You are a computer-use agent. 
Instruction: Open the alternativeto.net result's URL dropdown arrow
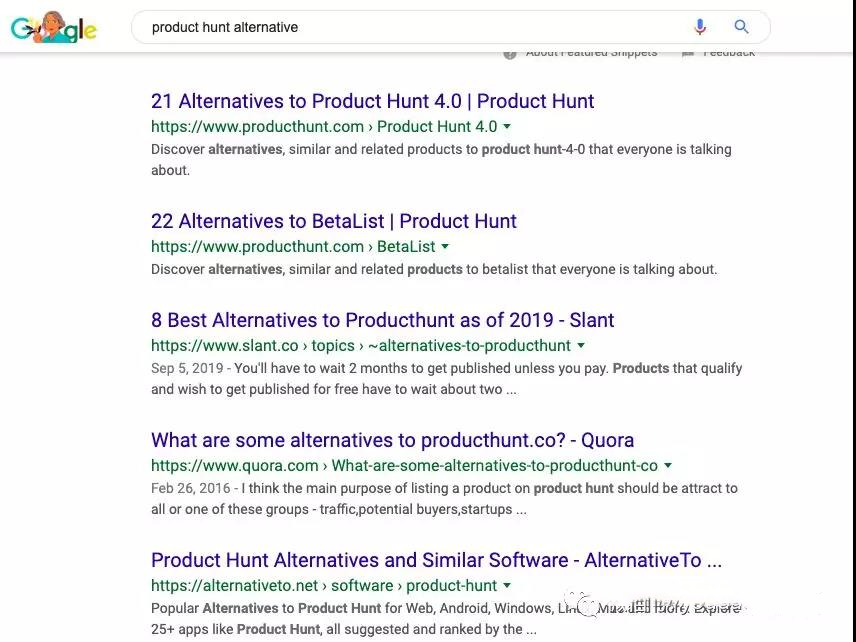click(507, 586)
